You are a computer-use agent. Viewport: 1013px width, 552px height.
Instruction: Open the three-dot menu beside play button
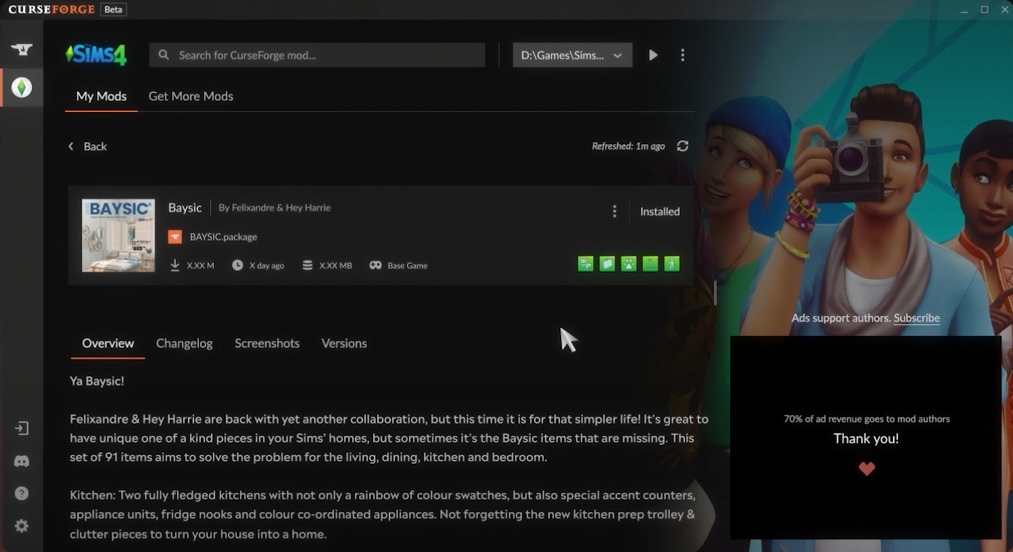click(682, 55)
